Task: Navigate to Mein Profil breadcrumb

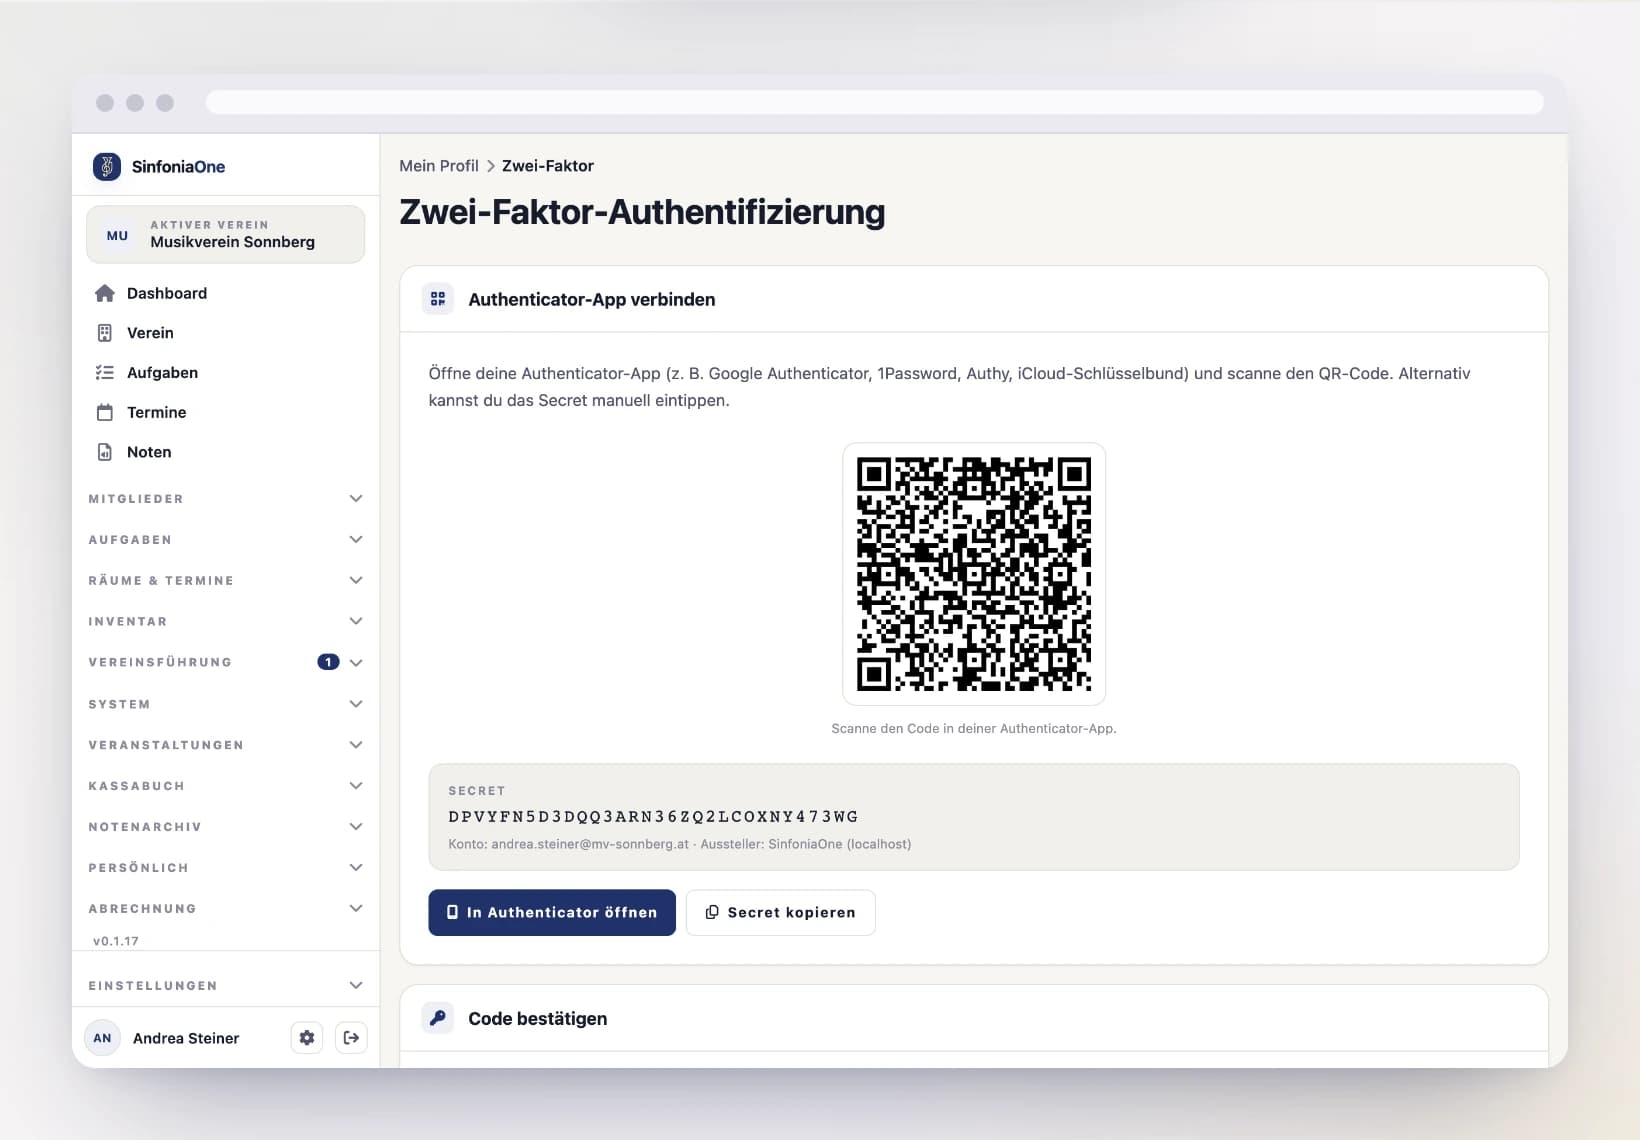Action: (439, 166)
